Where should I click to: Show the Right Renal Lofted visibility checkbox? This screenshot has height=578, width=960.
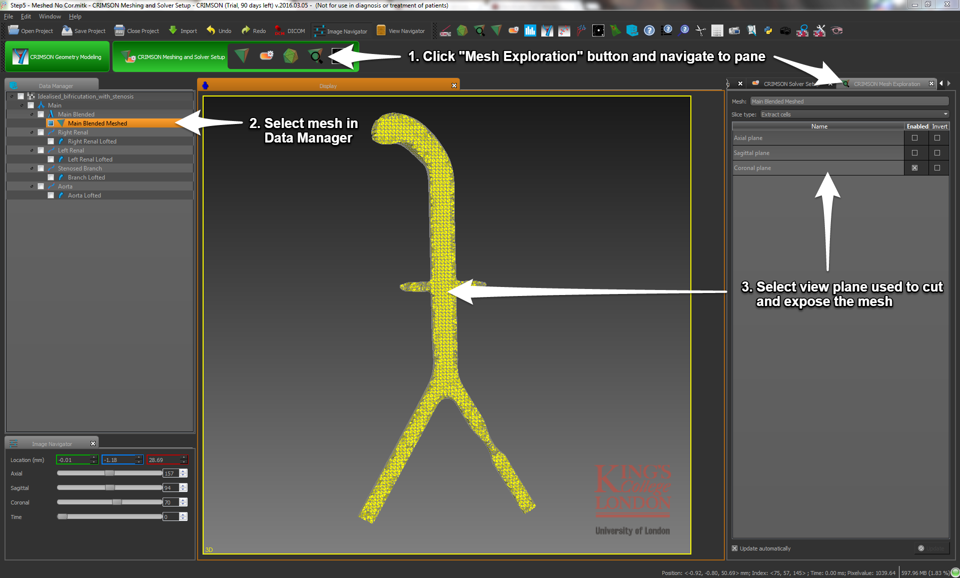point(51,142)
